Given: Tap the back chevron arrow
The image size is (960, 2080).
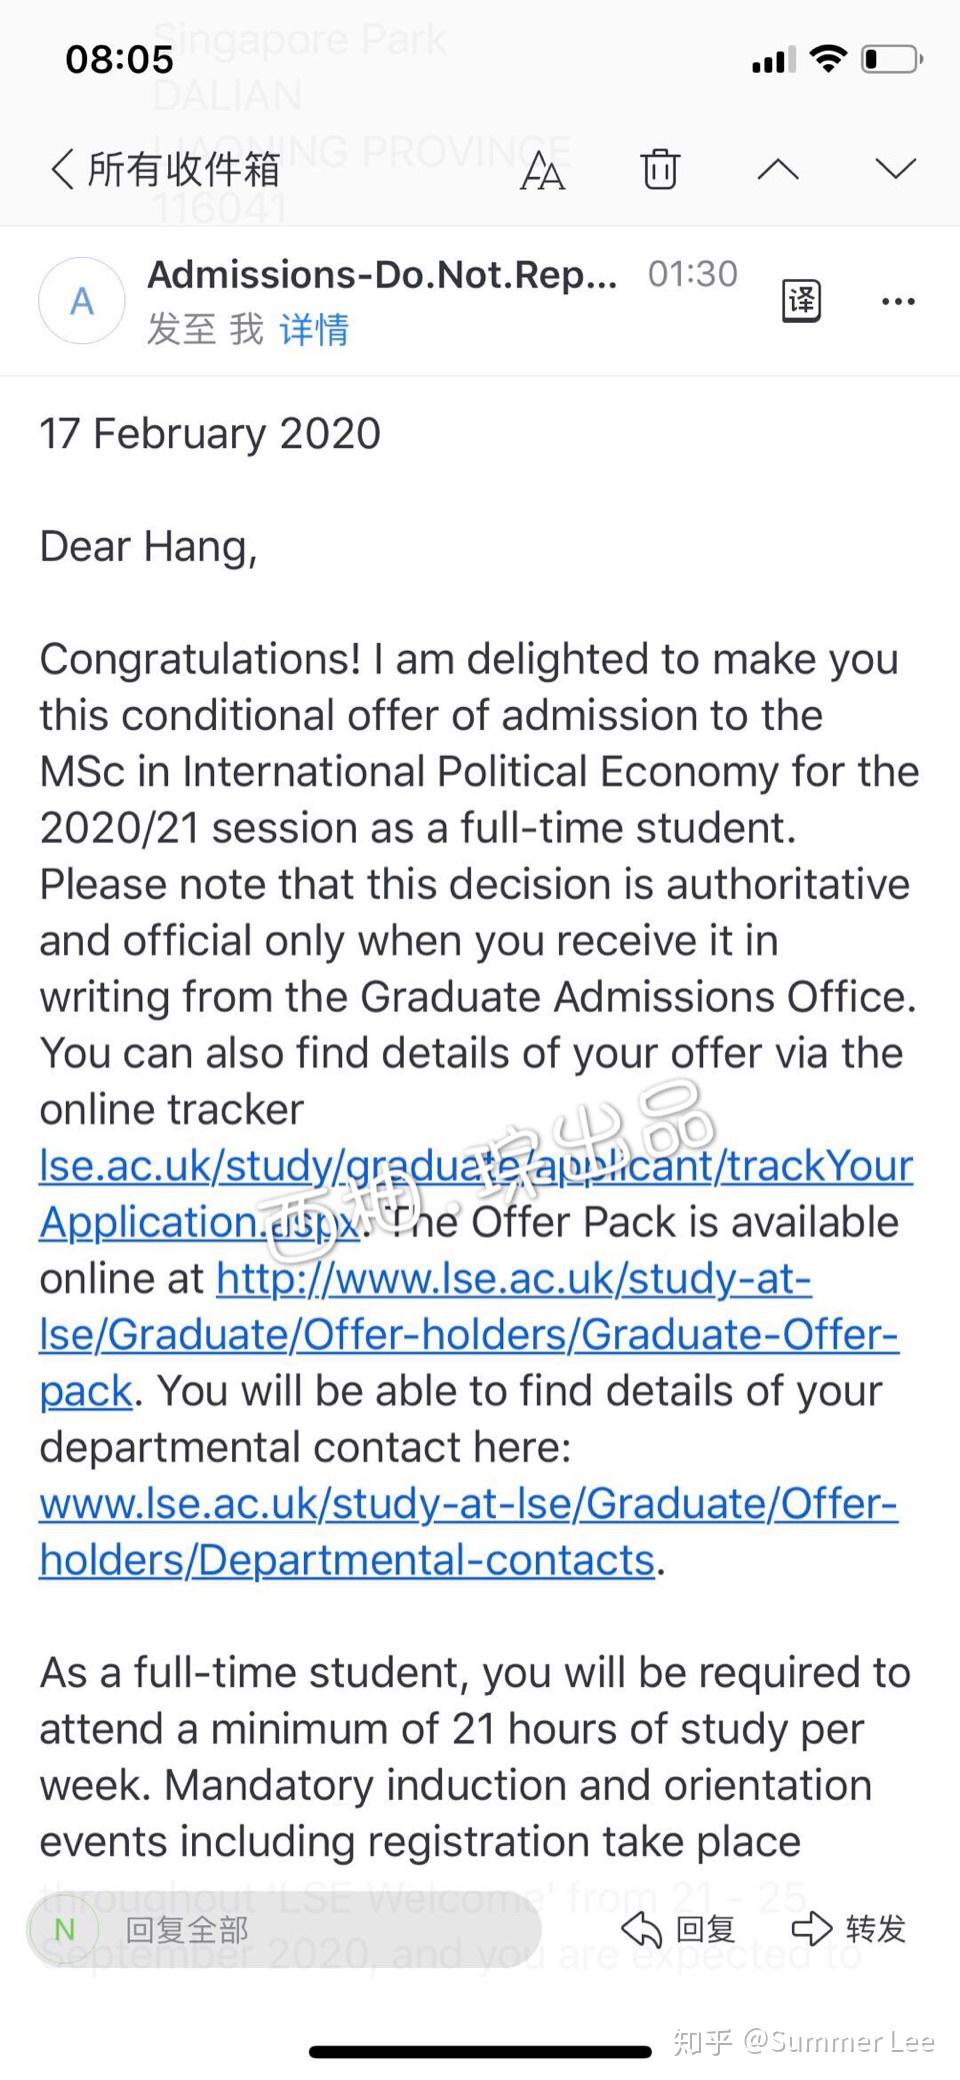Looking at the screenshot, I should 62,169.
